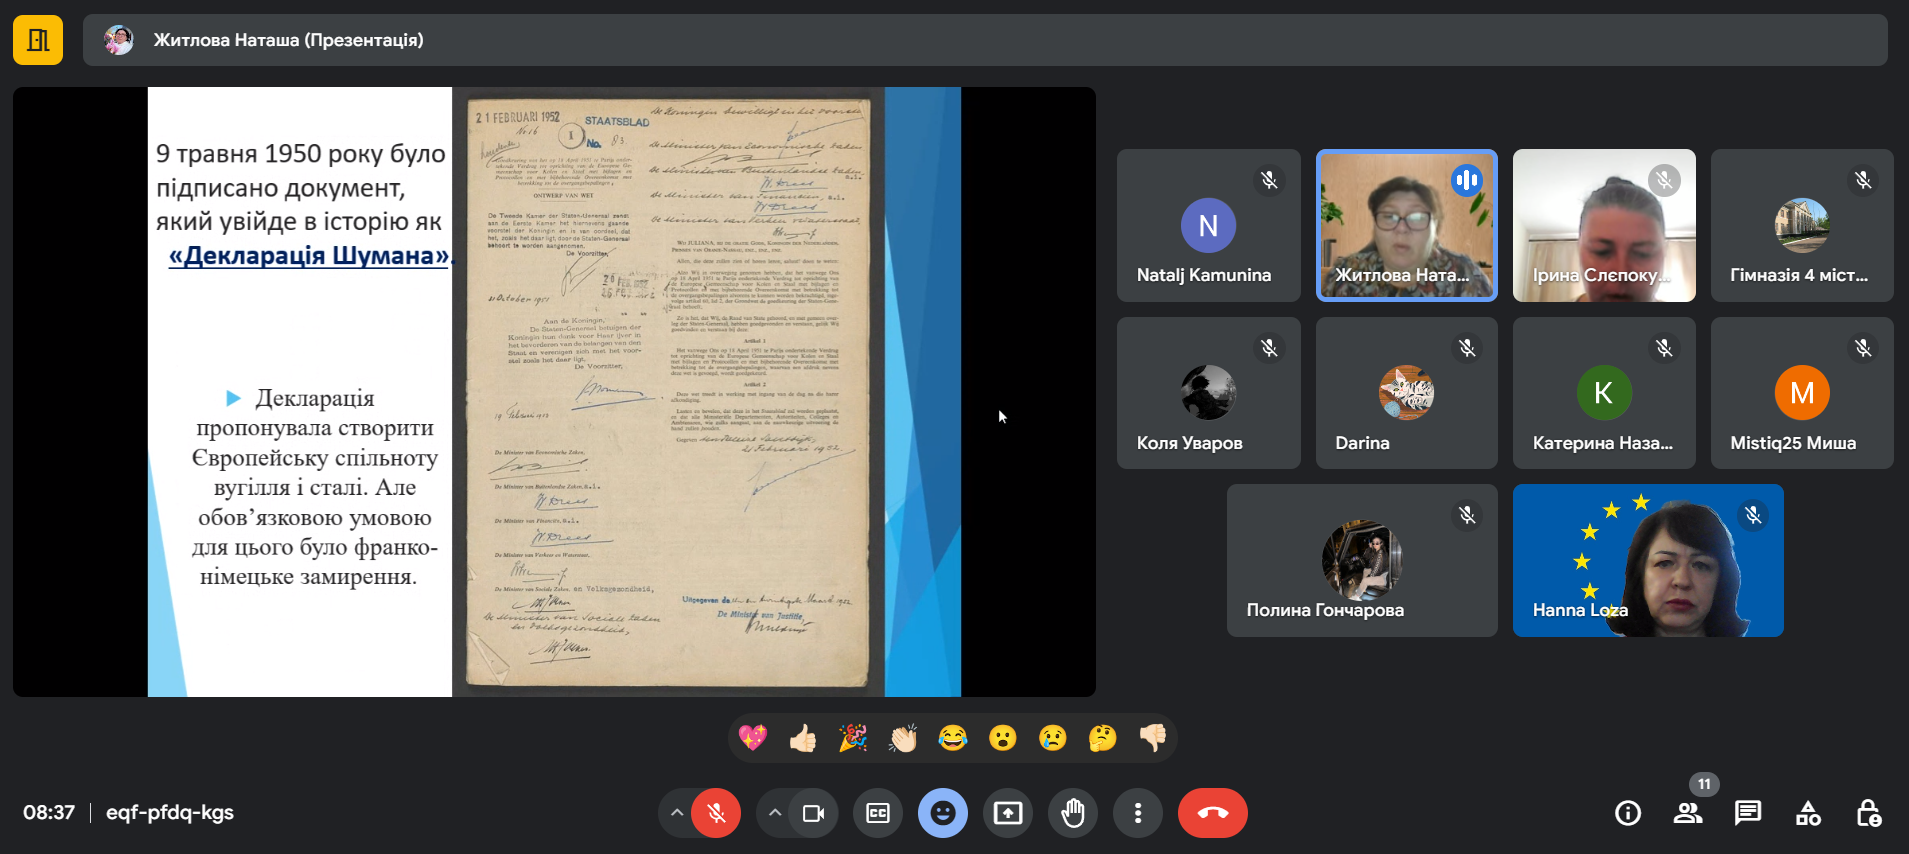Screen dimensions: 1909x854
Task: Open the activities shapes icon
Action: point(1808,813)
